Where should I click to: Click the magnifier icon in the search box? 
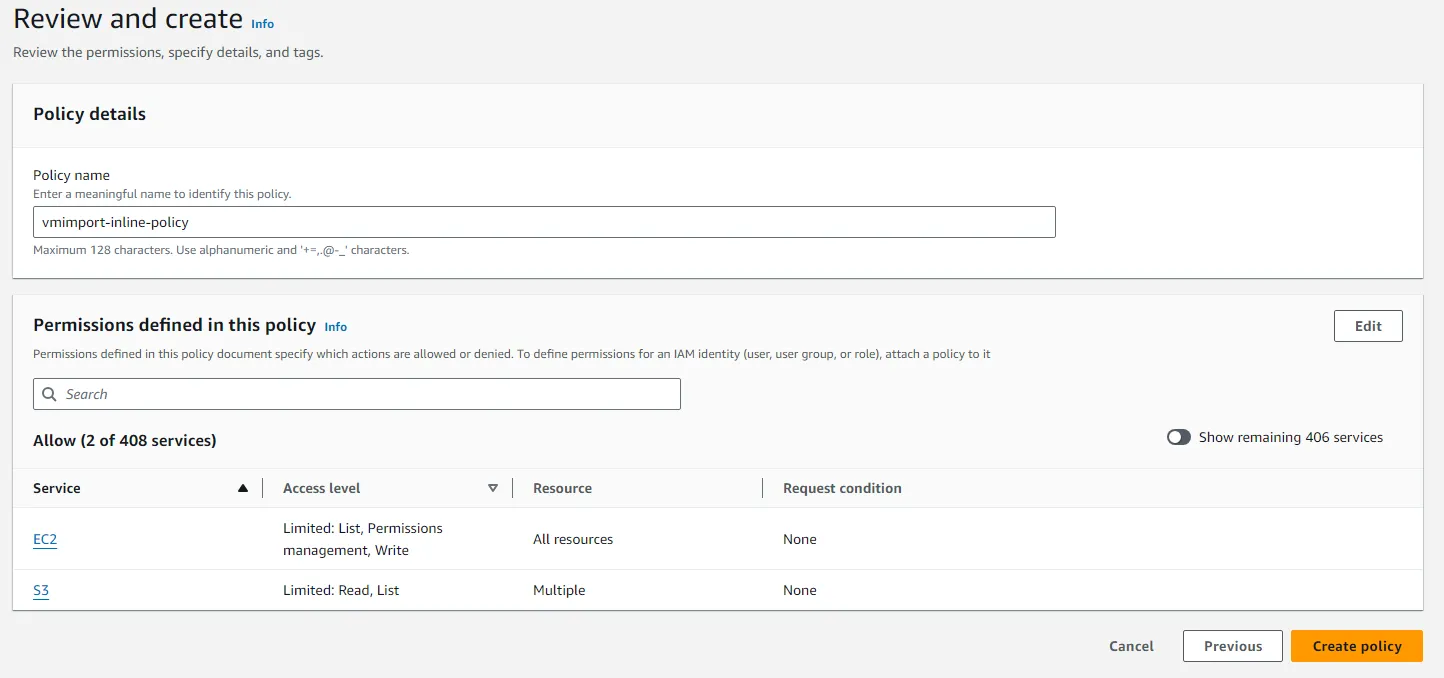point(50,394)
